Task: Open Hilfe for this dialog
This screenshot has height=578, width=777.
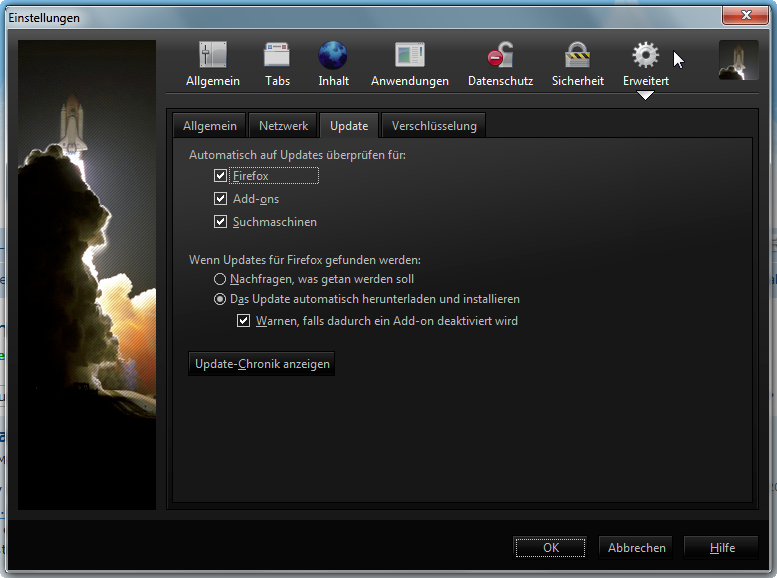Action: click(722, 548)
